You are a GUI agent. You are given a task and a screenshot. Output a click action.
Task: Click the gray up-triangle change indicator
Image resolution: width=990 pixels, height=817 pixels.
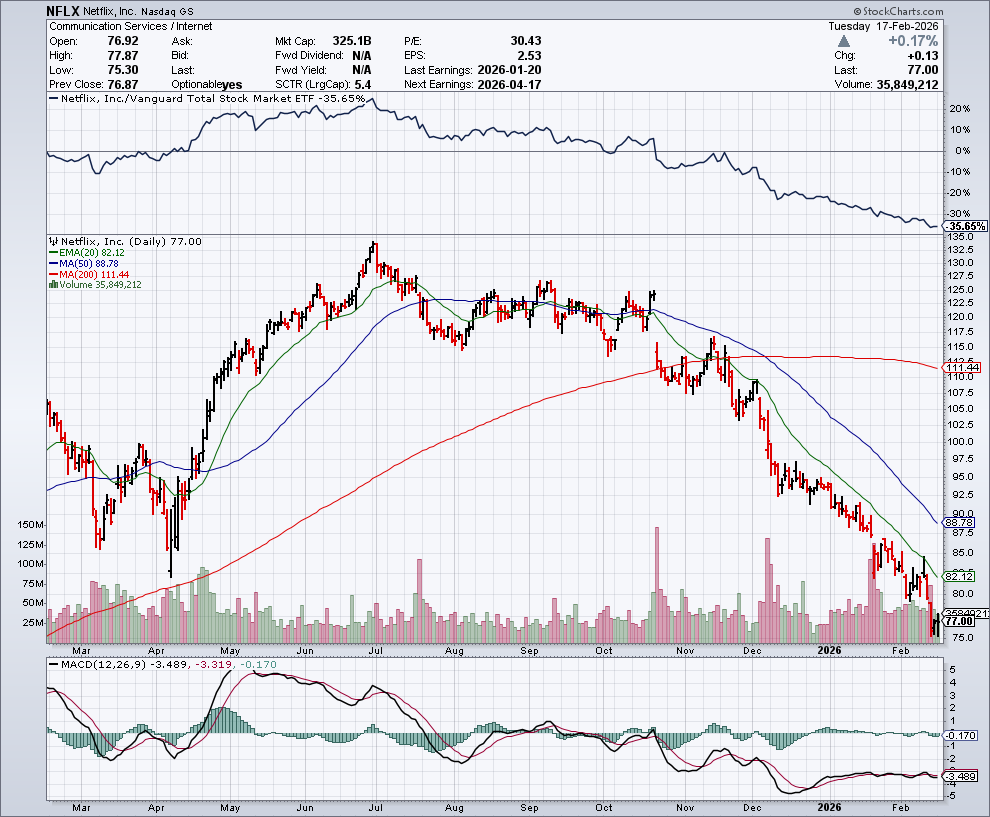tap(845, 41)
